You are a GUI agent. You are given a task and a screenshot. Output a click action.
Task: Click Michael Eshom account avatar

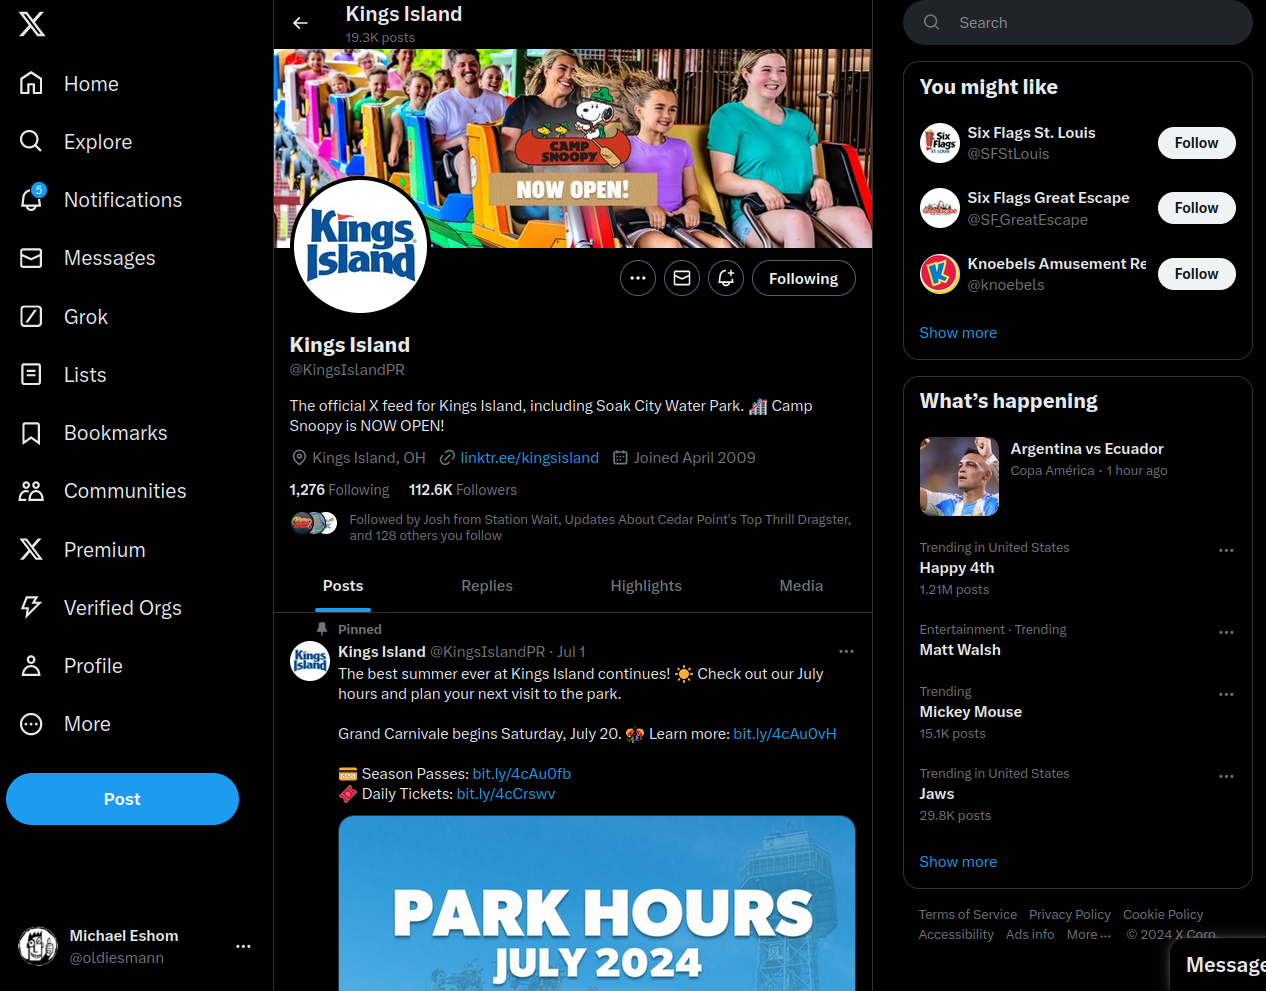pyautogui.click(x=38, y=946)
